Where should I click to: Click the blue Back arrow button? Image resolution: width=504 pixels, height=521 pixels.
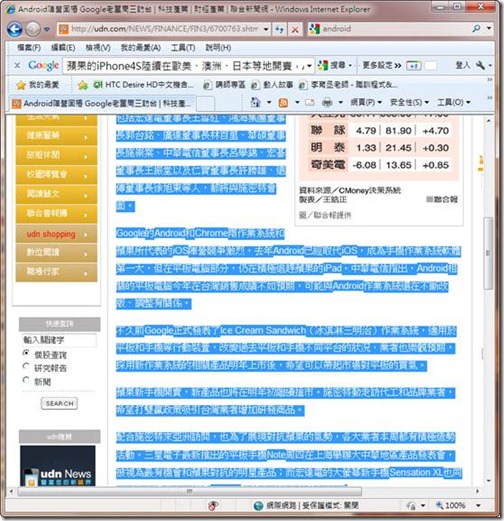tap(15, 29)
